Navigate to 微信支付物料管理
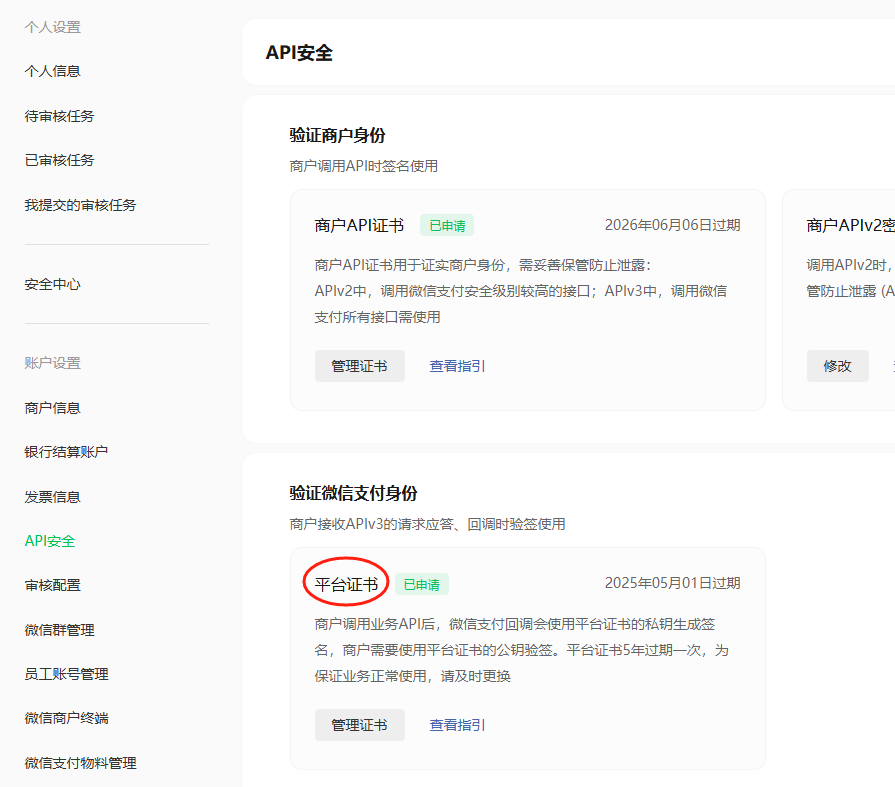 (x=80, y=763)
